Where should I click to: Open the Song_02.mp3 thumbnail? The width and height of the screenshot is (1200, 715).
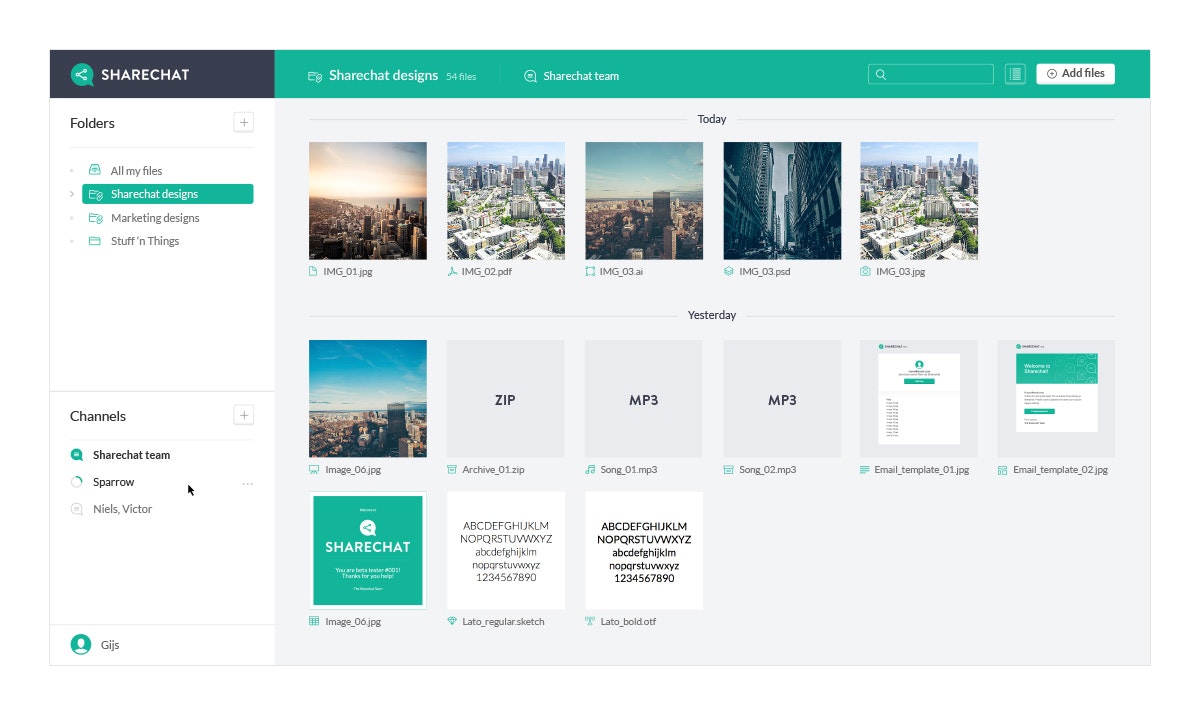click(x=782, y=399)
